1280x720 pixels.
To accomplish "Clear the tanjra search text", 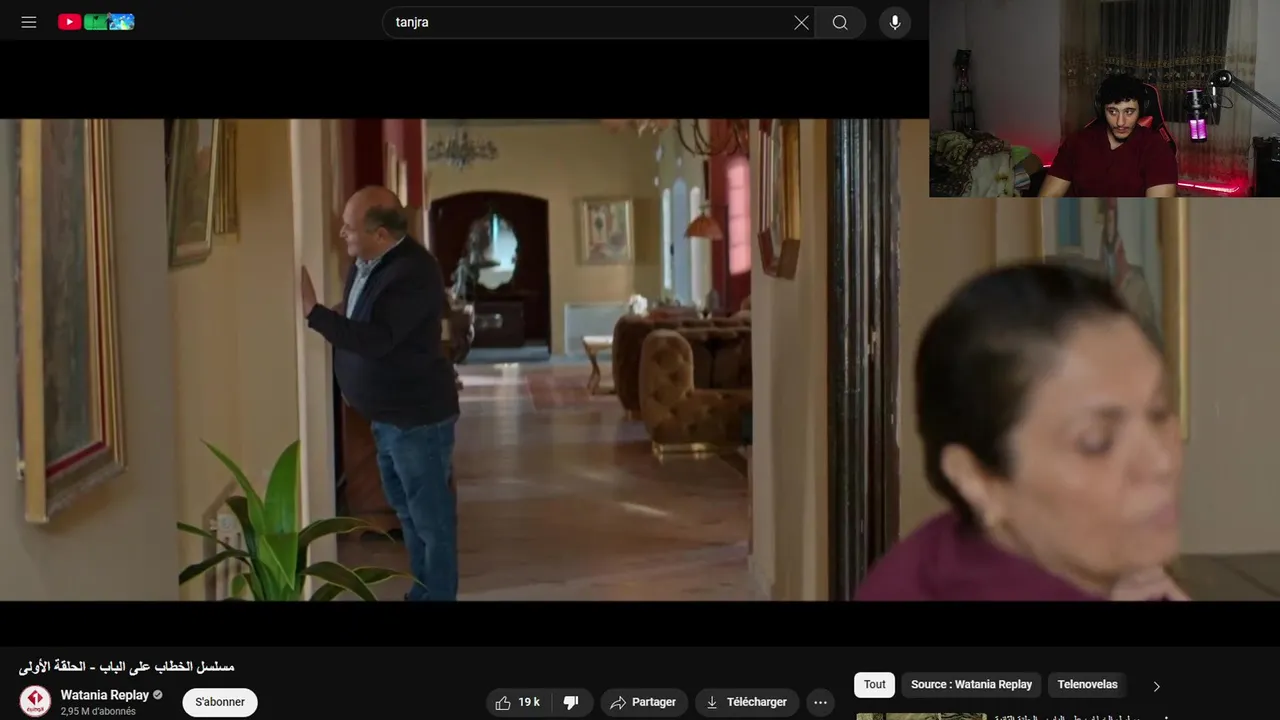I will tap(801, 22).
